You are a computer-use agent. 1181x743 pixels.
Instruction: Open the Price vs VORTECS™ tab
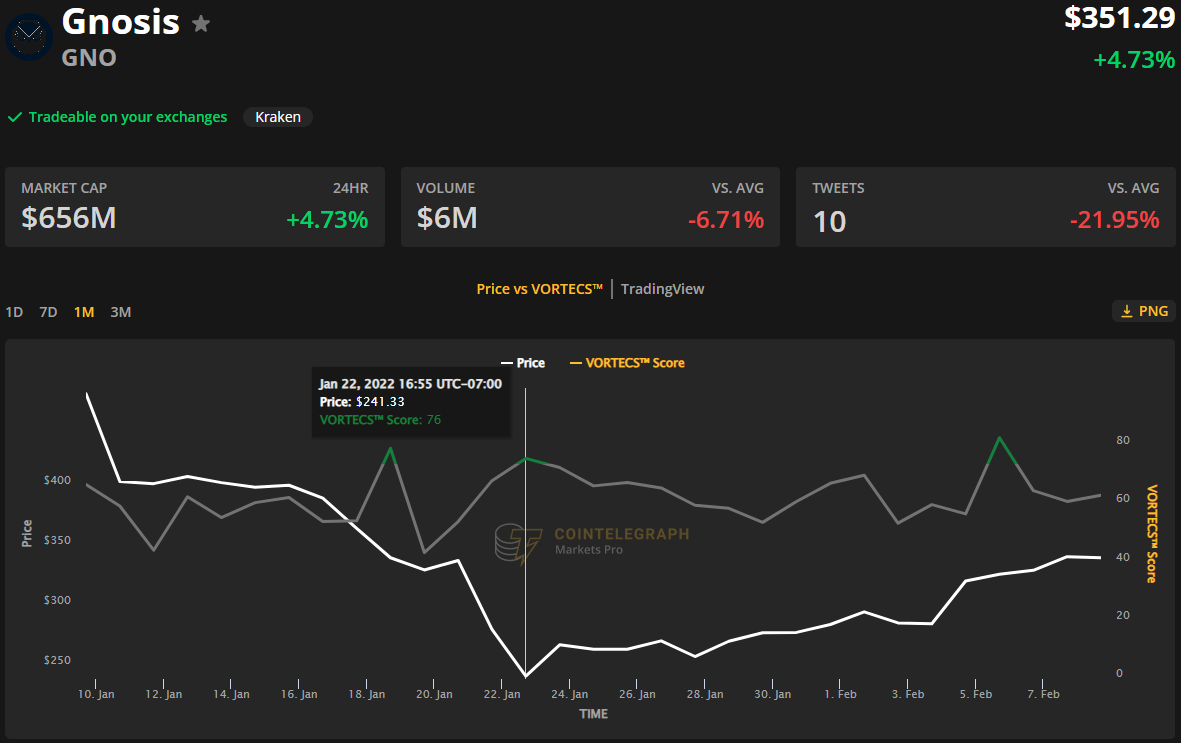pyautogui.click(x=539, y=289)
